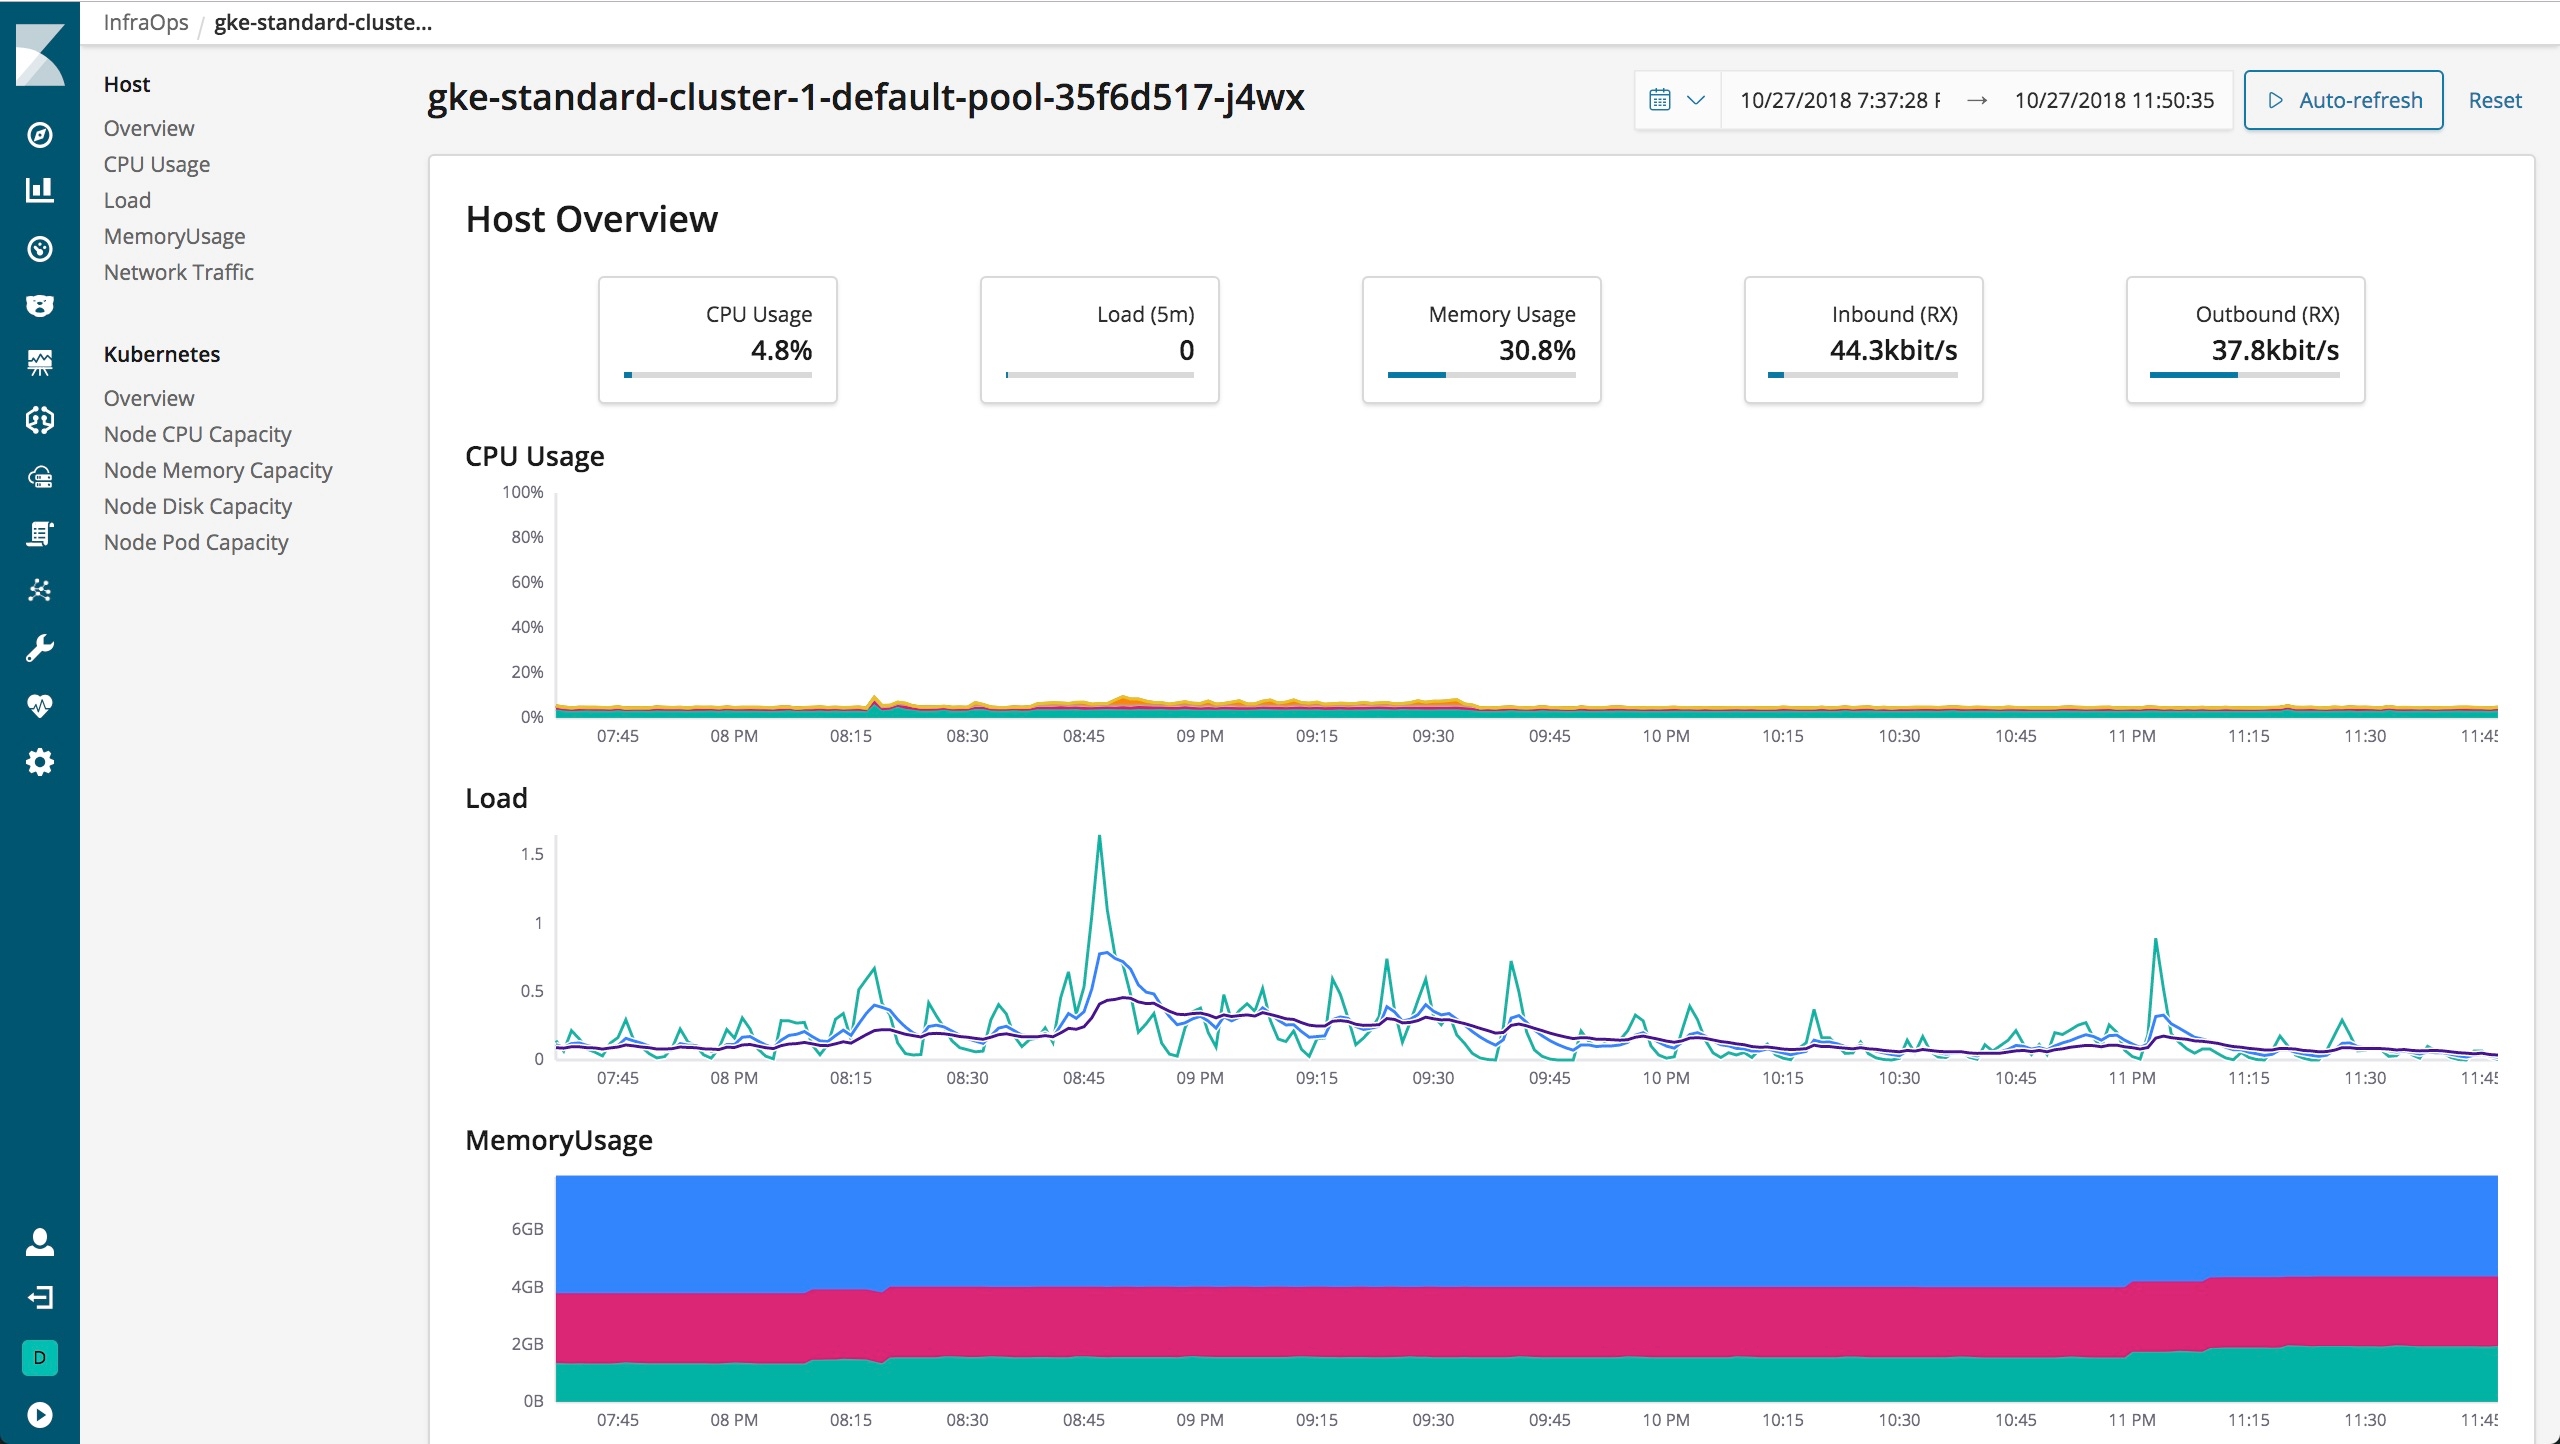This screenshot has width=2560, height=1444.
Task: Open Machine Learning icon
Action: pos(40,420)
